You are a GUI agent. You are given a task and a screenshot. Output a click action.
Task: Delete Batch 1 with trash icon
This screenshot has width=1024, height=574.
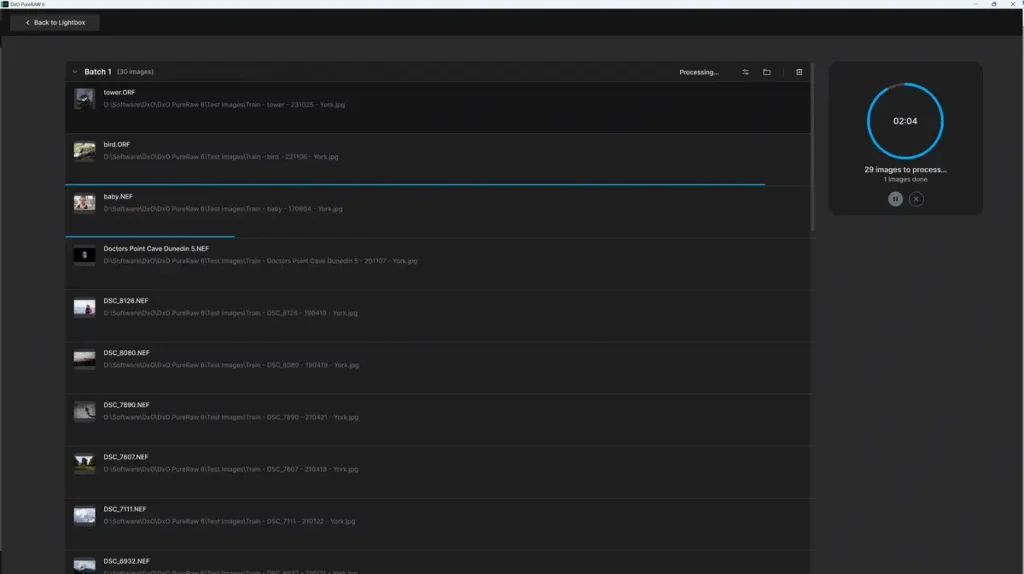(798, 72)
